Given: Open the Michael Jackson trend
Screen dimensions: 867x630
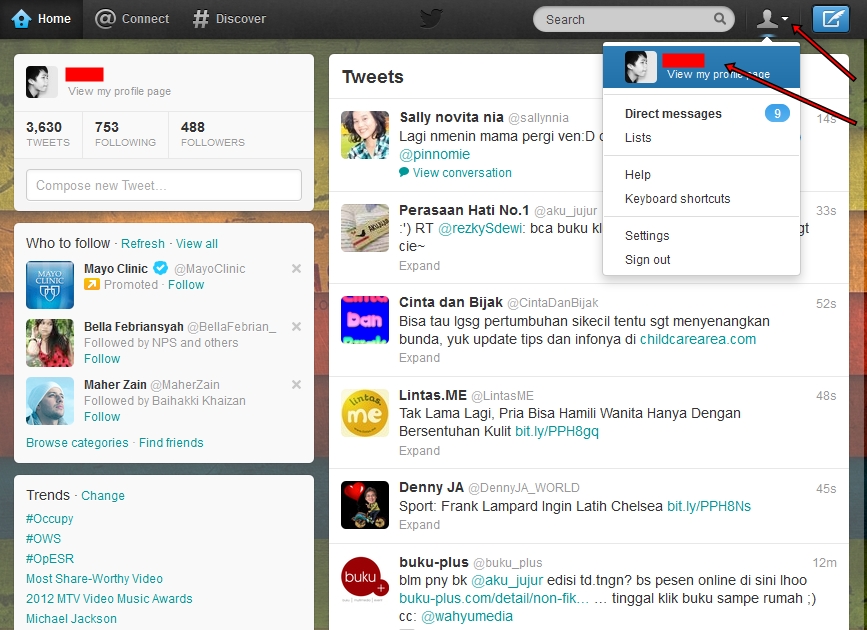Looking at the screenshot, I should pos(71,618).
